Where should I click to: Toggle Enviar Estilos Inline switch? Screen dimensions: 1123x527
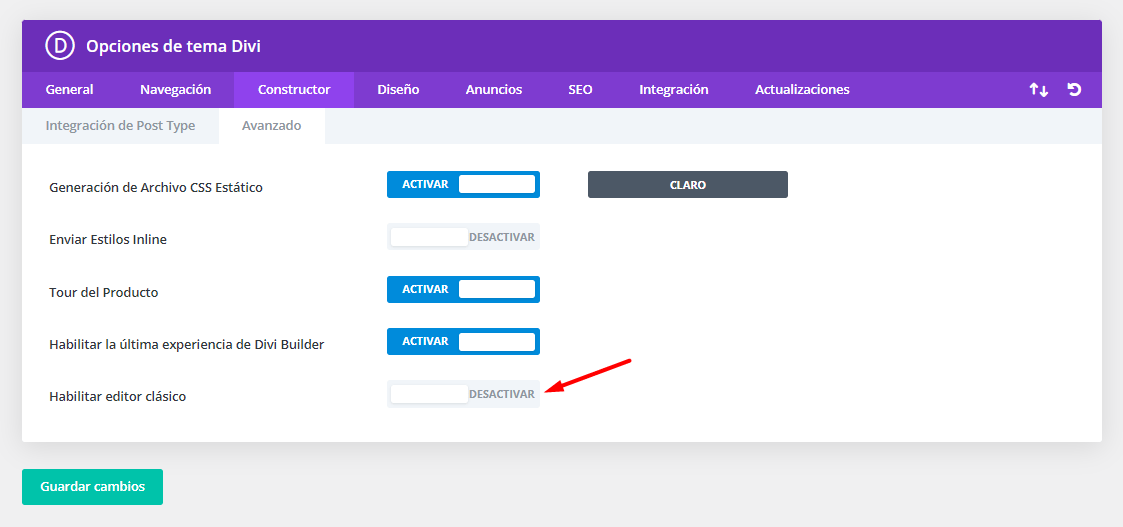463,237
